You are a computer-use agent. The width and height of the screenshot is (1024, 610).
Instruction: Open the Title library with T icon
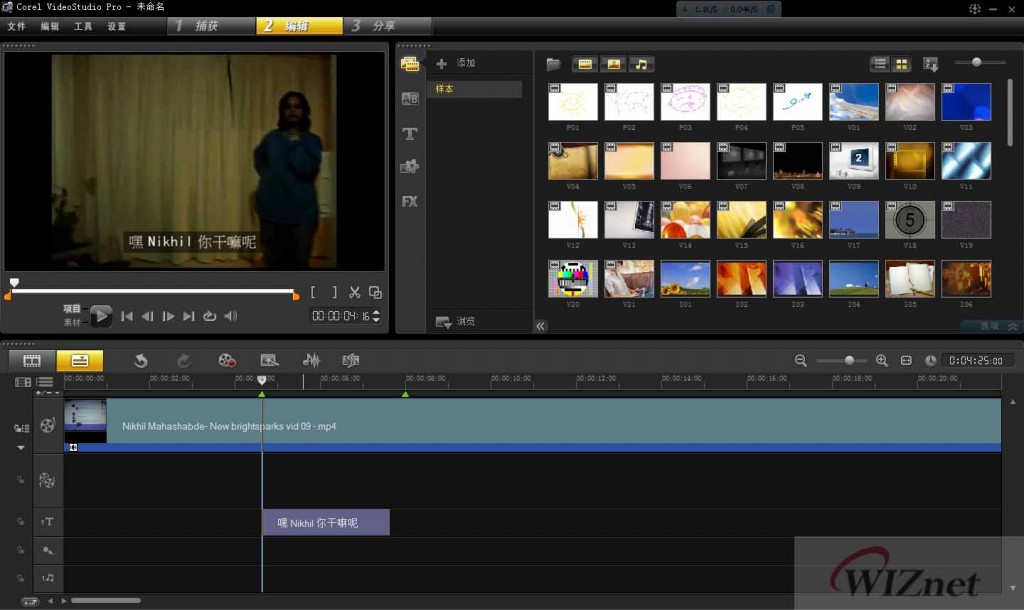(409, 133)
